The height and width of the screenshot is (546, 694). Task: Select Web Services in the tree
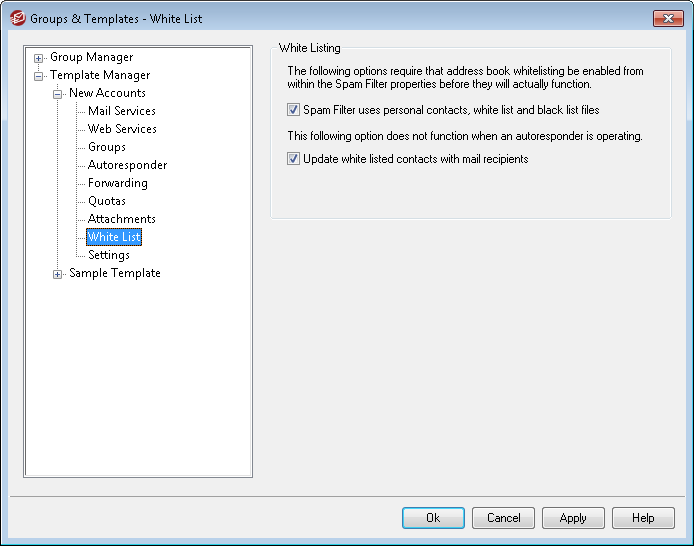pos(122,129)
